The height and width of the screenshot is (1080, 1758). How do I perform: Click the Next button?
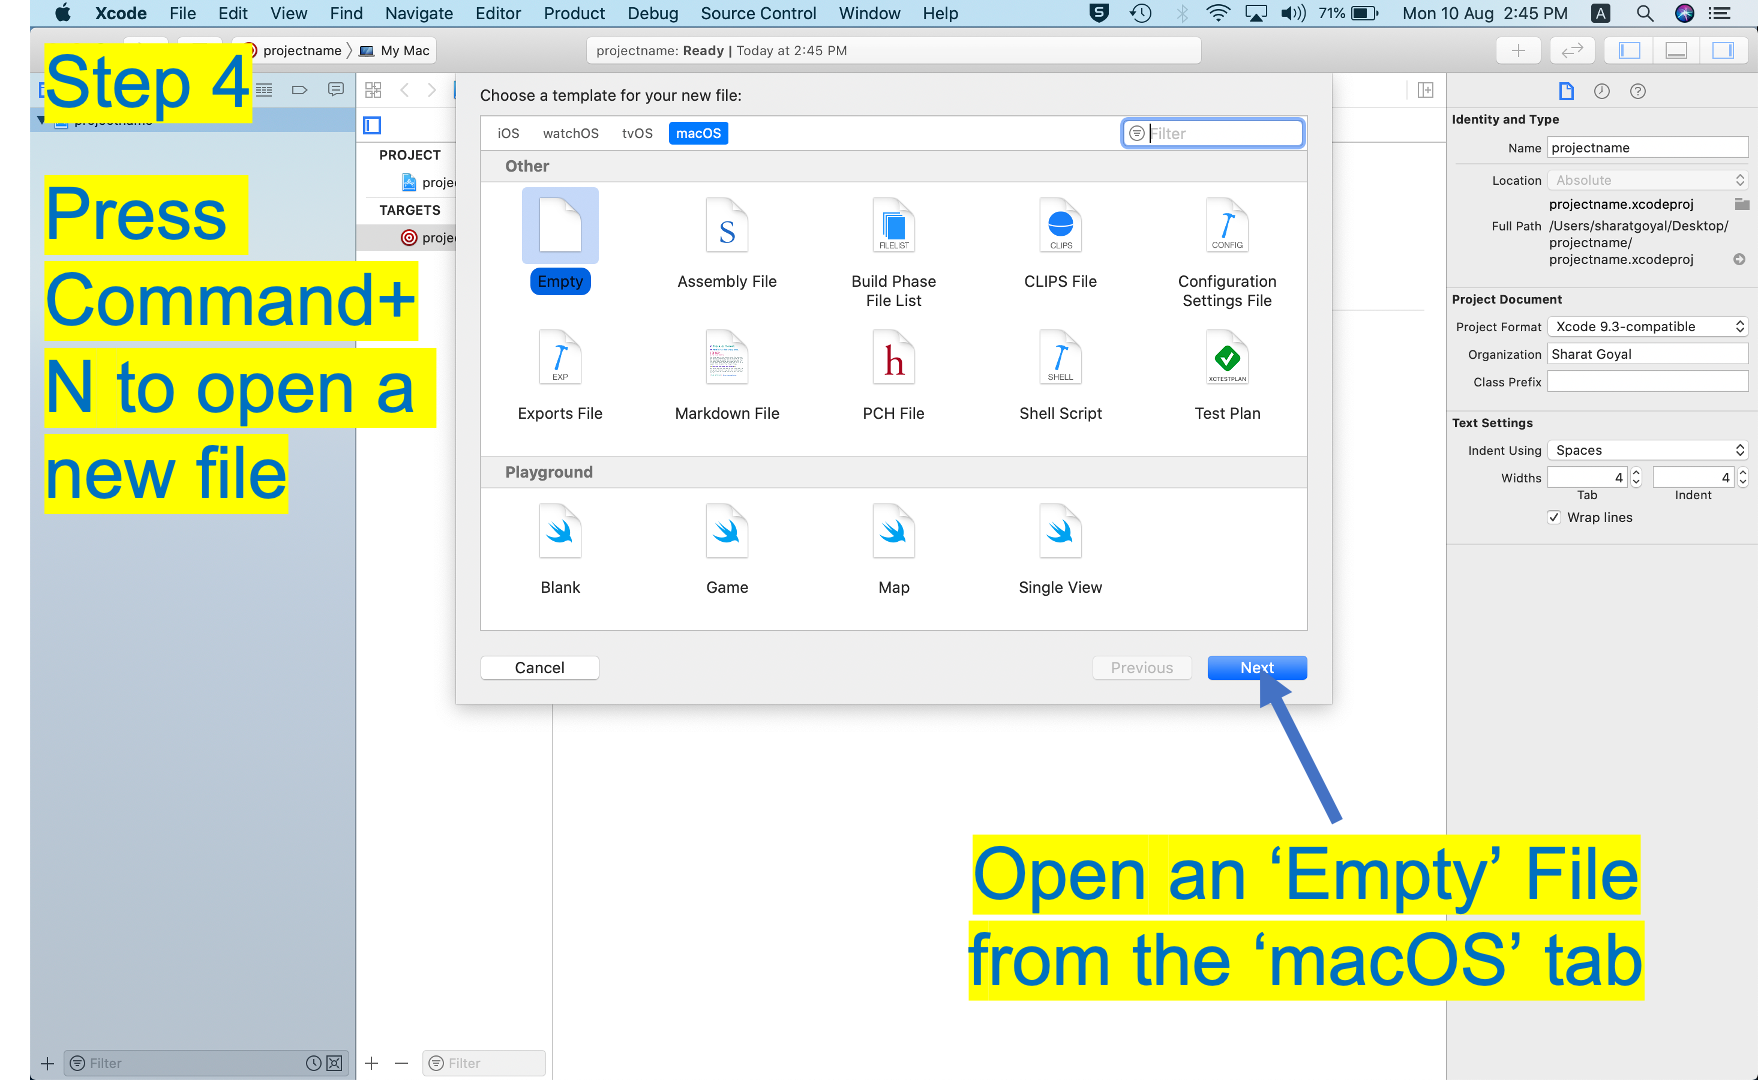click(x=1257, y=667)
